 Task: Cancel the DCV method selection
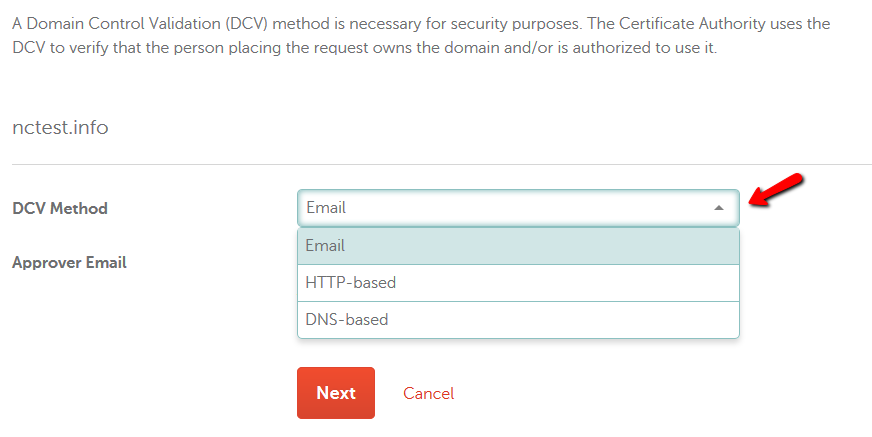coord(428,393)
